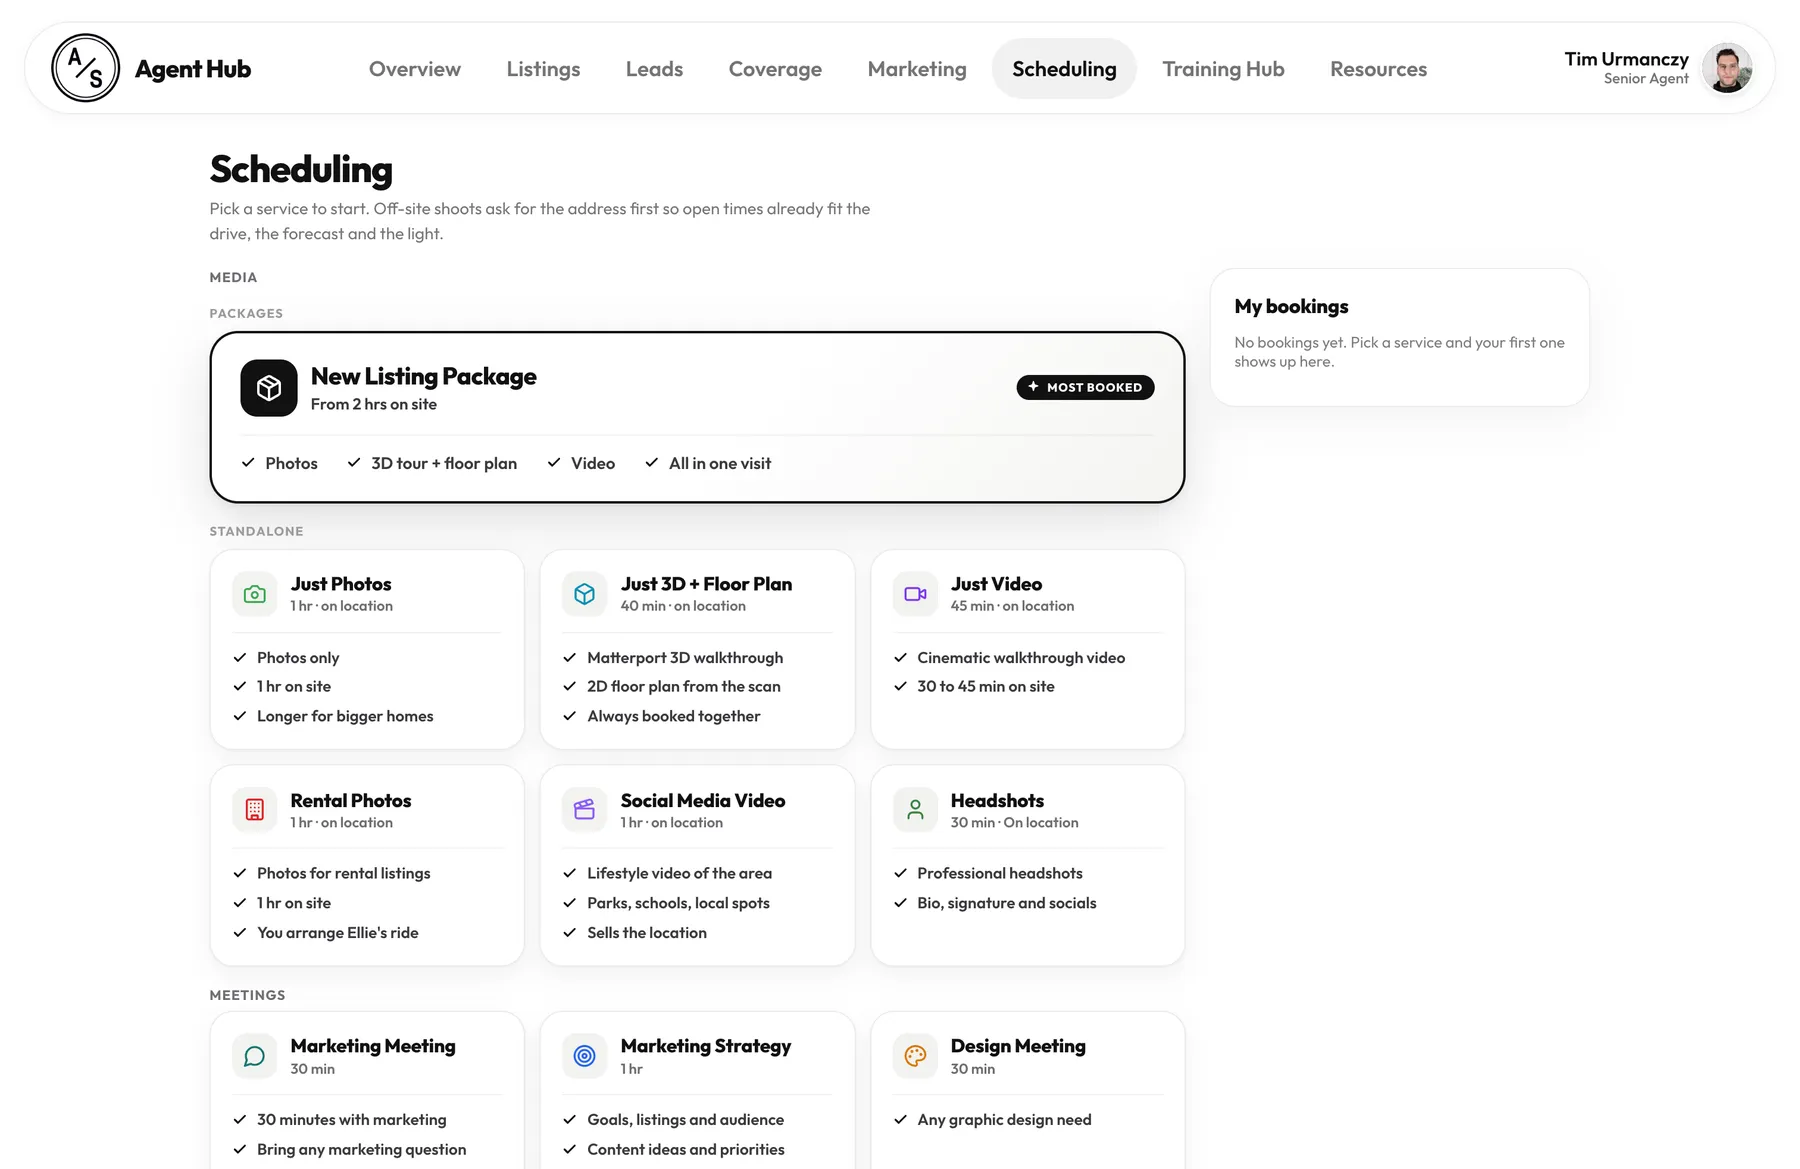Go to the Resources tab
This screenshot has width=1800, height=1169.
pyautogui.click(x=1378, y=69)
